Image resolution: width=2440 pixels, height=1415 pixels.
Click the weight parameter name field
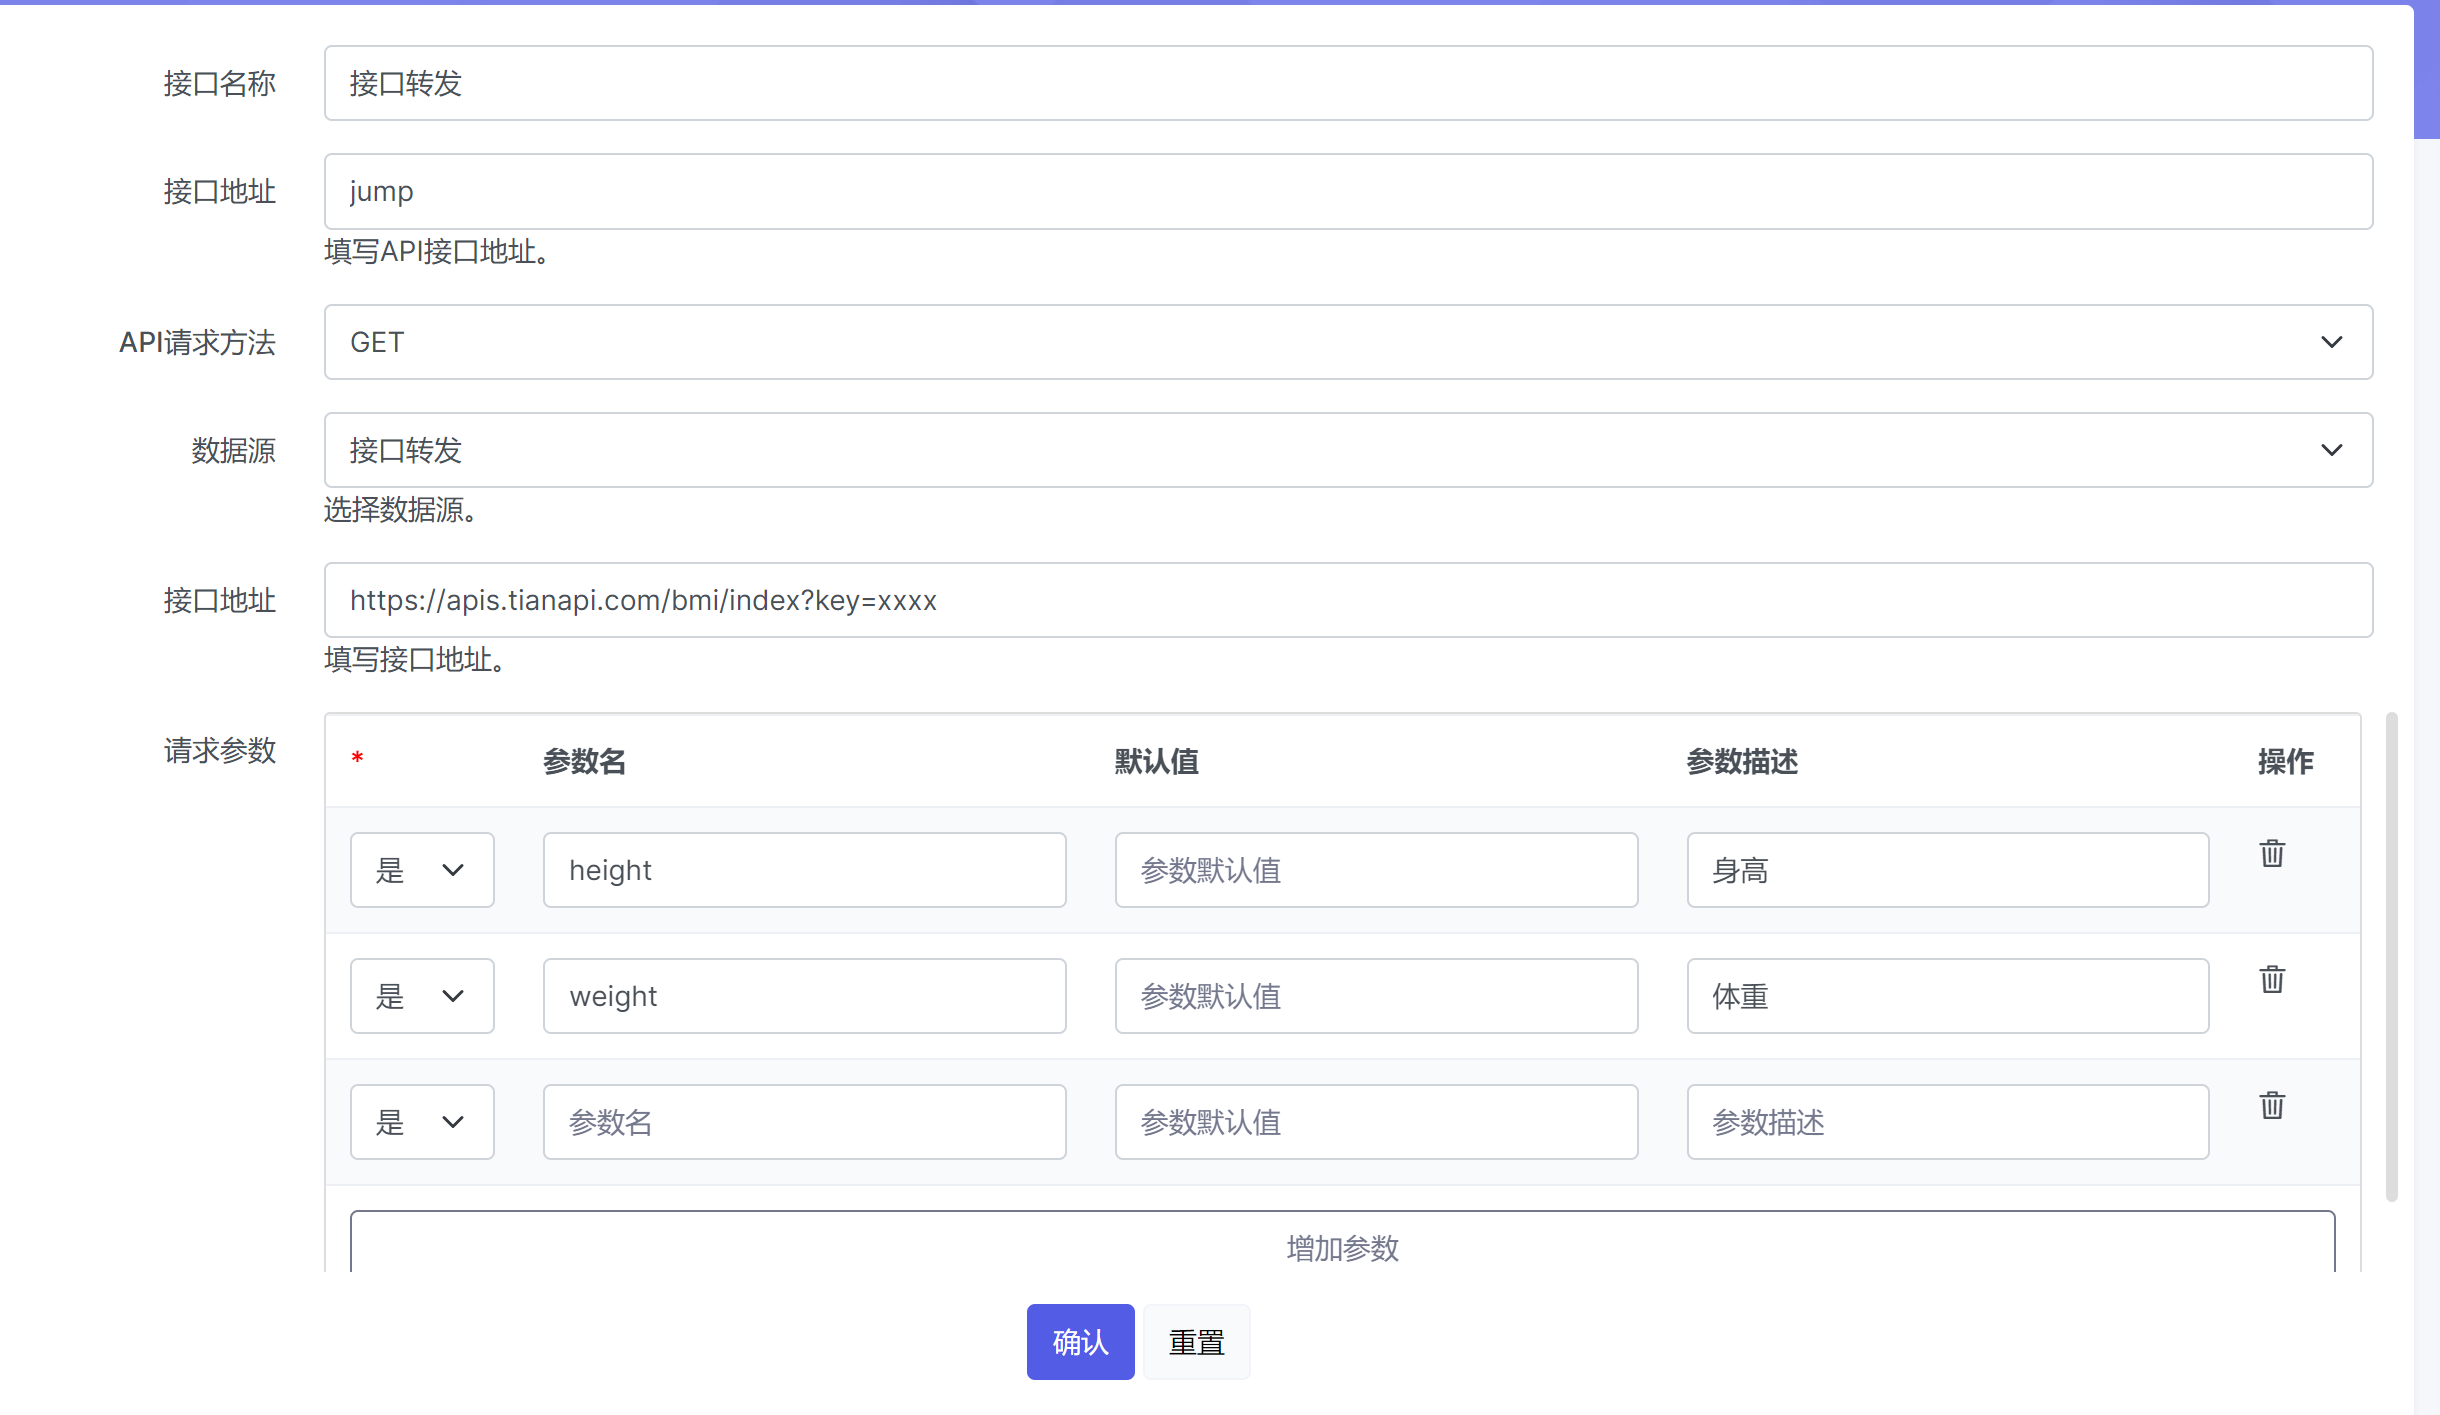[x=804, y=996]
